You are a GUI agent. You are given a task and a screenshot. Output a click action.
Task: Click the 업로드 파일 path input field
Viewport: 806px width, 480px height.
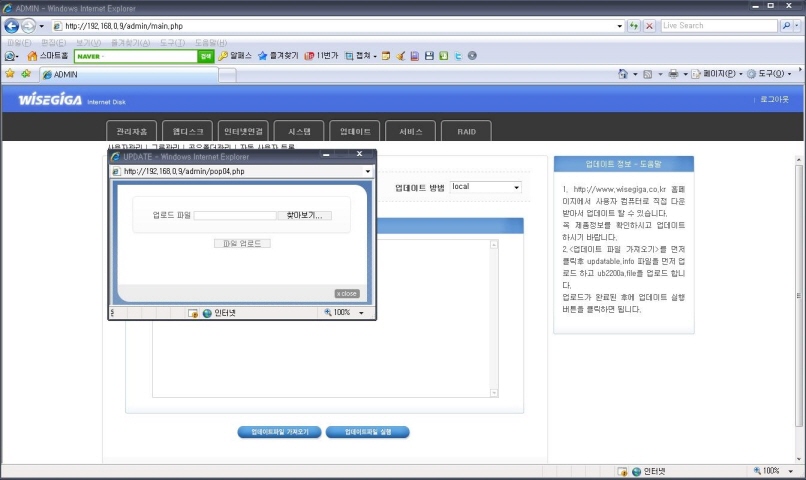[x=235, y=215]
